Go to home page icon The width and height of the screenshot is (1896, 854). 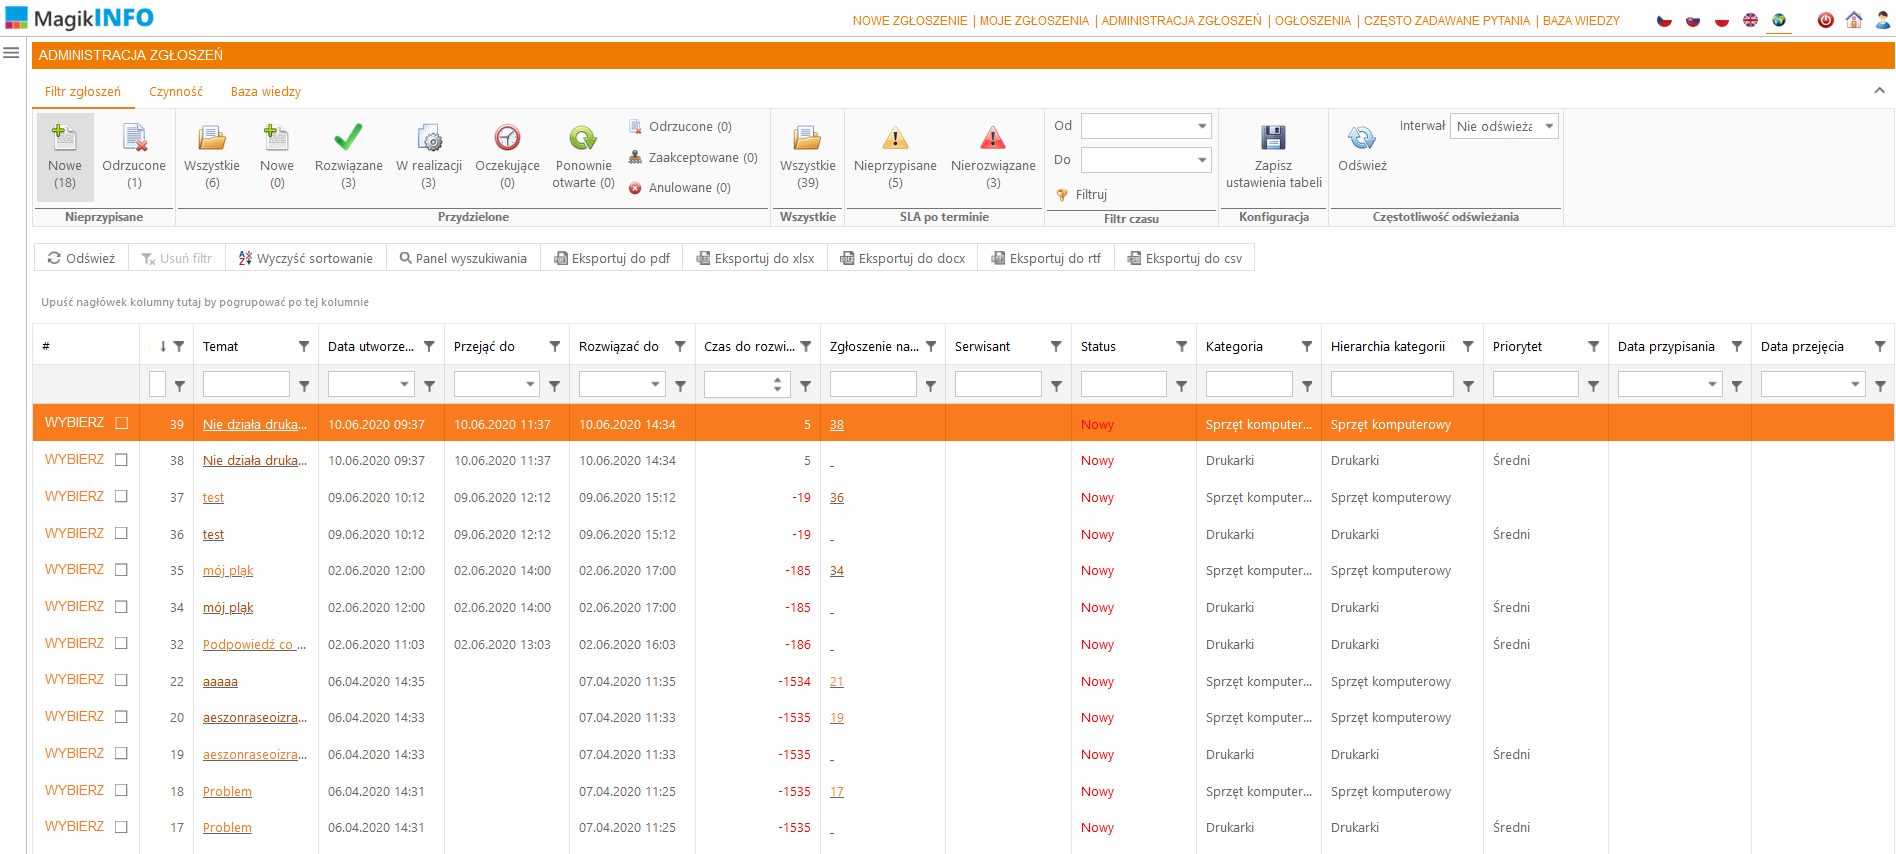[x=1854, y=20]
